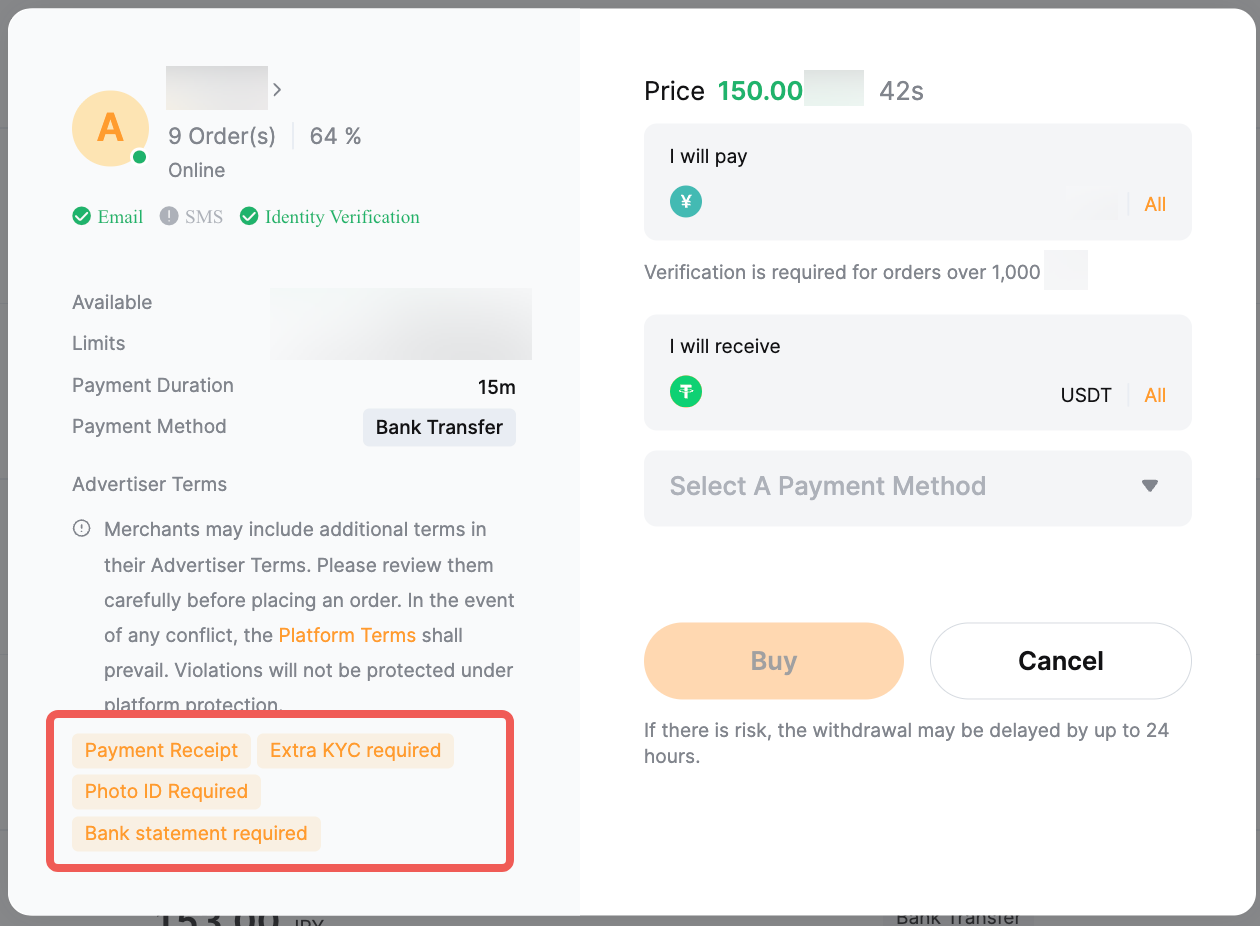Open the Platform Terms link
Viewport: 1260px width, 926px height.
pos(347,636)
